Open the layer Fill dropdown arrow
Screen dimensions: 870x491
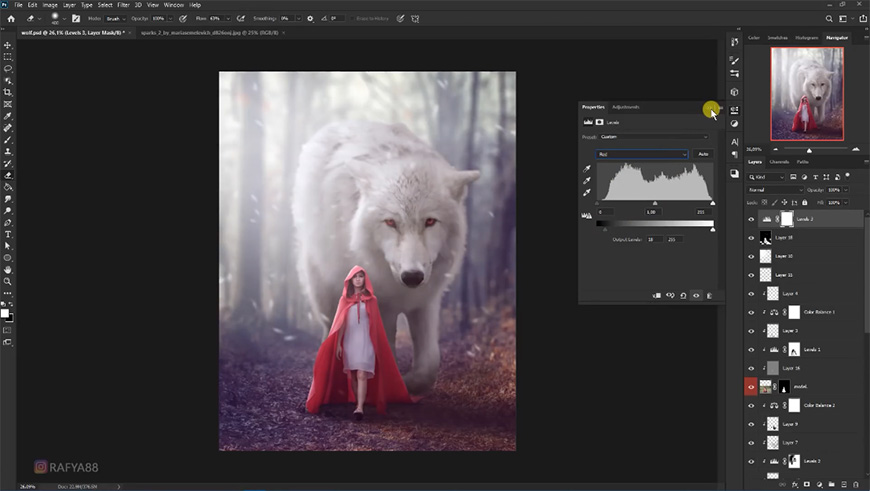846,203
